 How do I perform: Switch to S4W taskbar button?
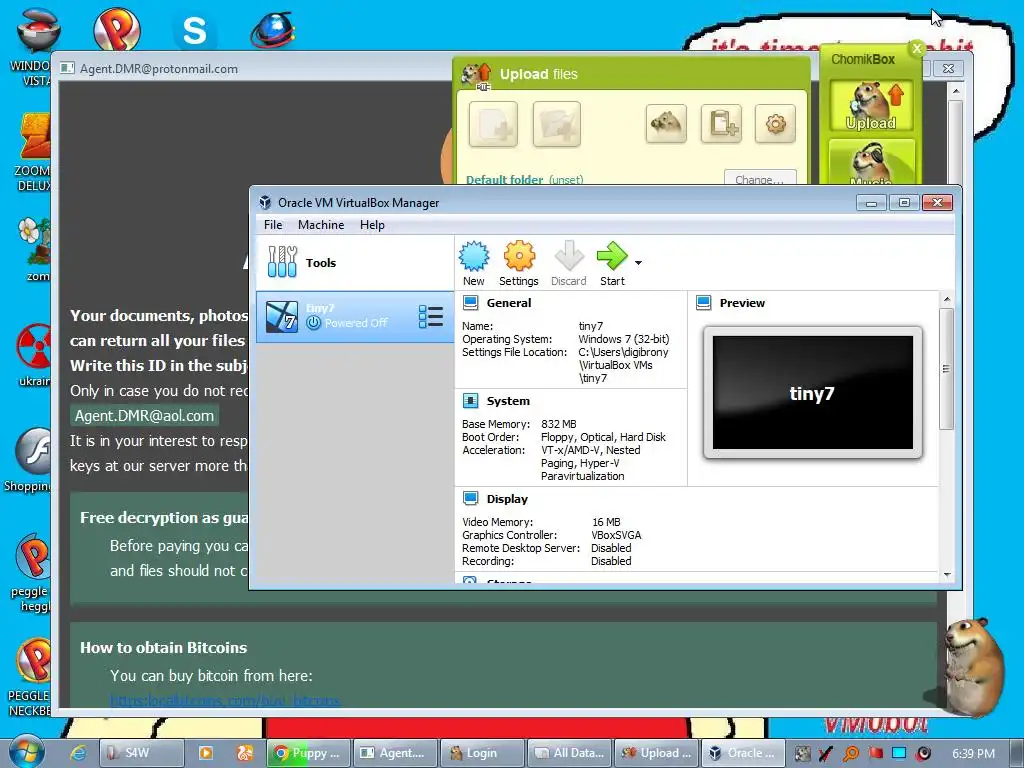pos(141,753)
